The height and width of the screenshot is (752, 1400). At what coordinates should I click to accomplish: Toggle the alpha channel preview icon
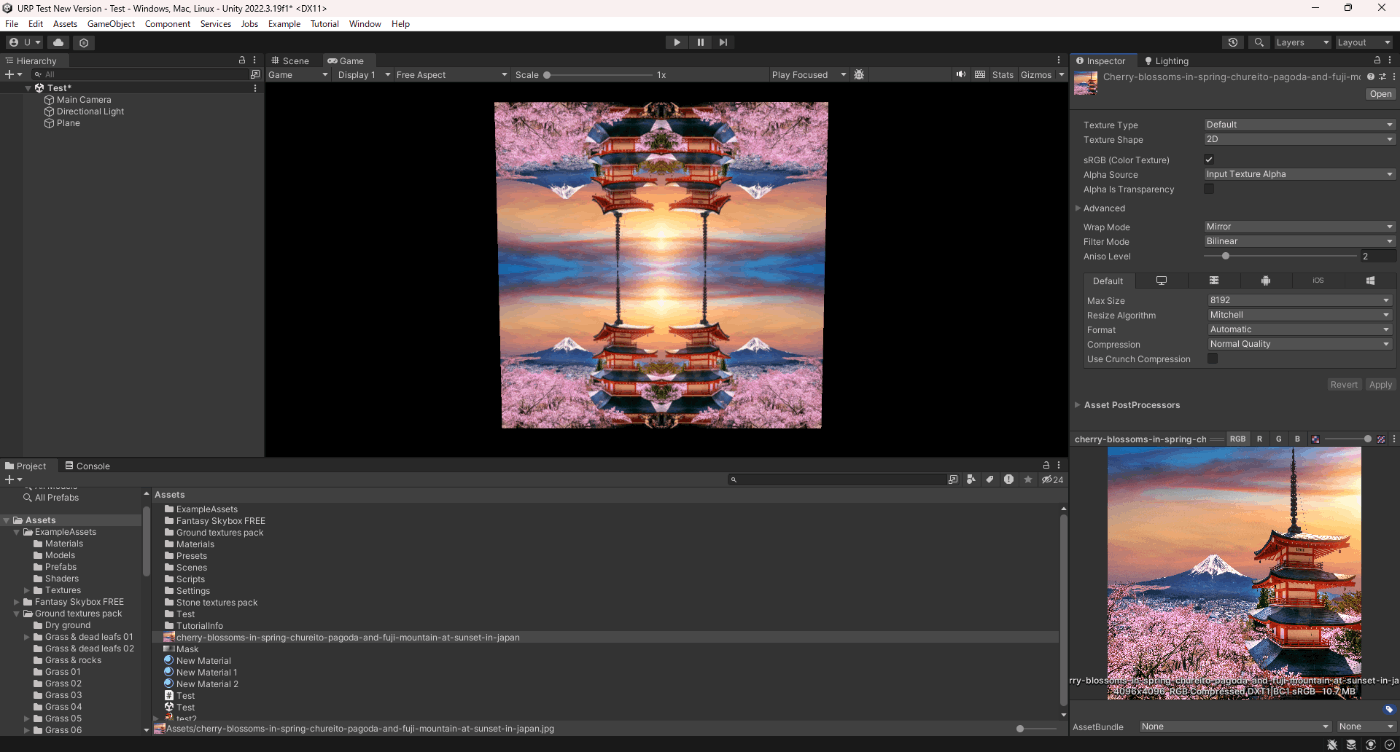coord(1315,439)
